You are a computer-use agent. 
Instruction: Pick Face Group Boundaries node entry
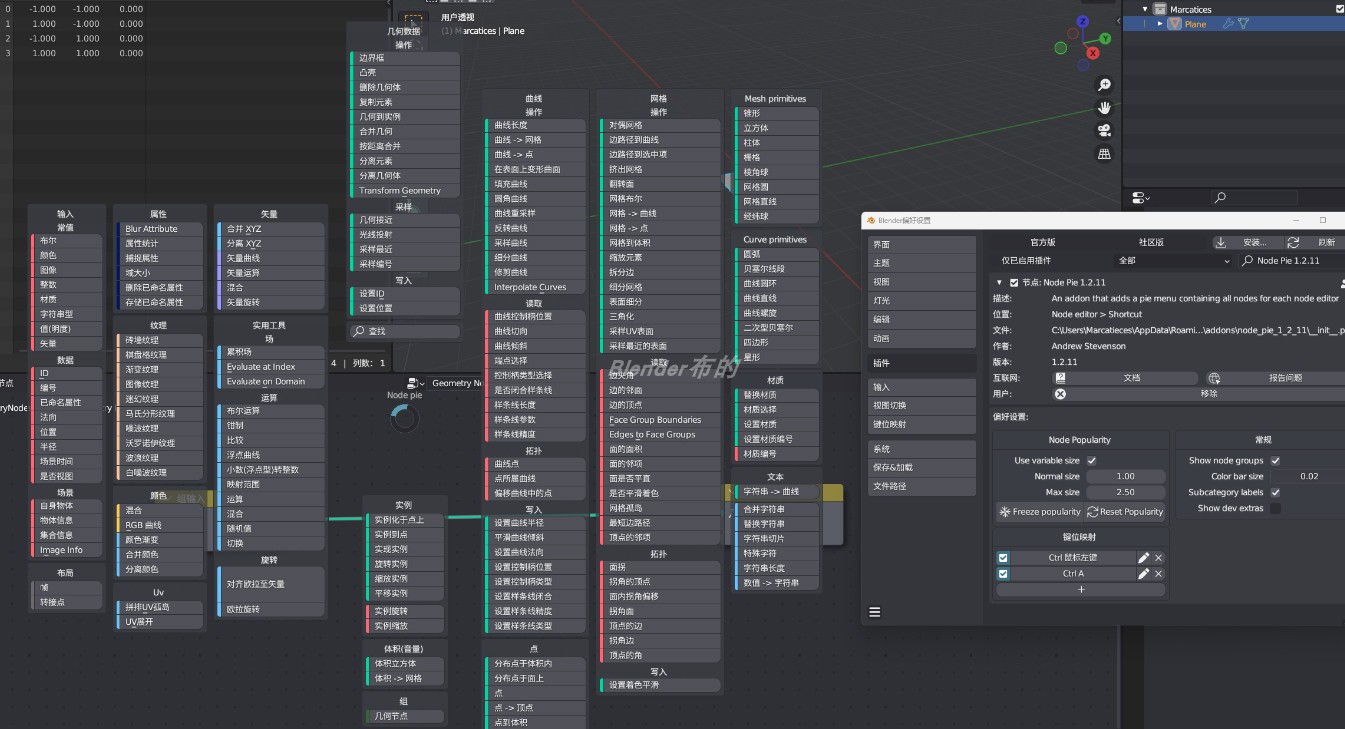click(659, 420)
